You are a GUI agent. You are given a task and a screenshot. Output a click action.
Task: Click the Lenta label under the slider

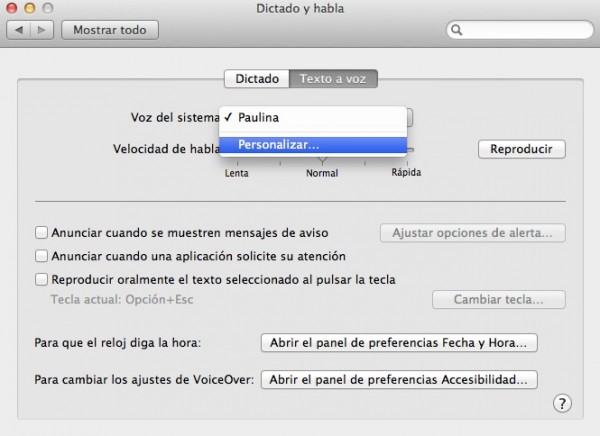click(236, 173)
